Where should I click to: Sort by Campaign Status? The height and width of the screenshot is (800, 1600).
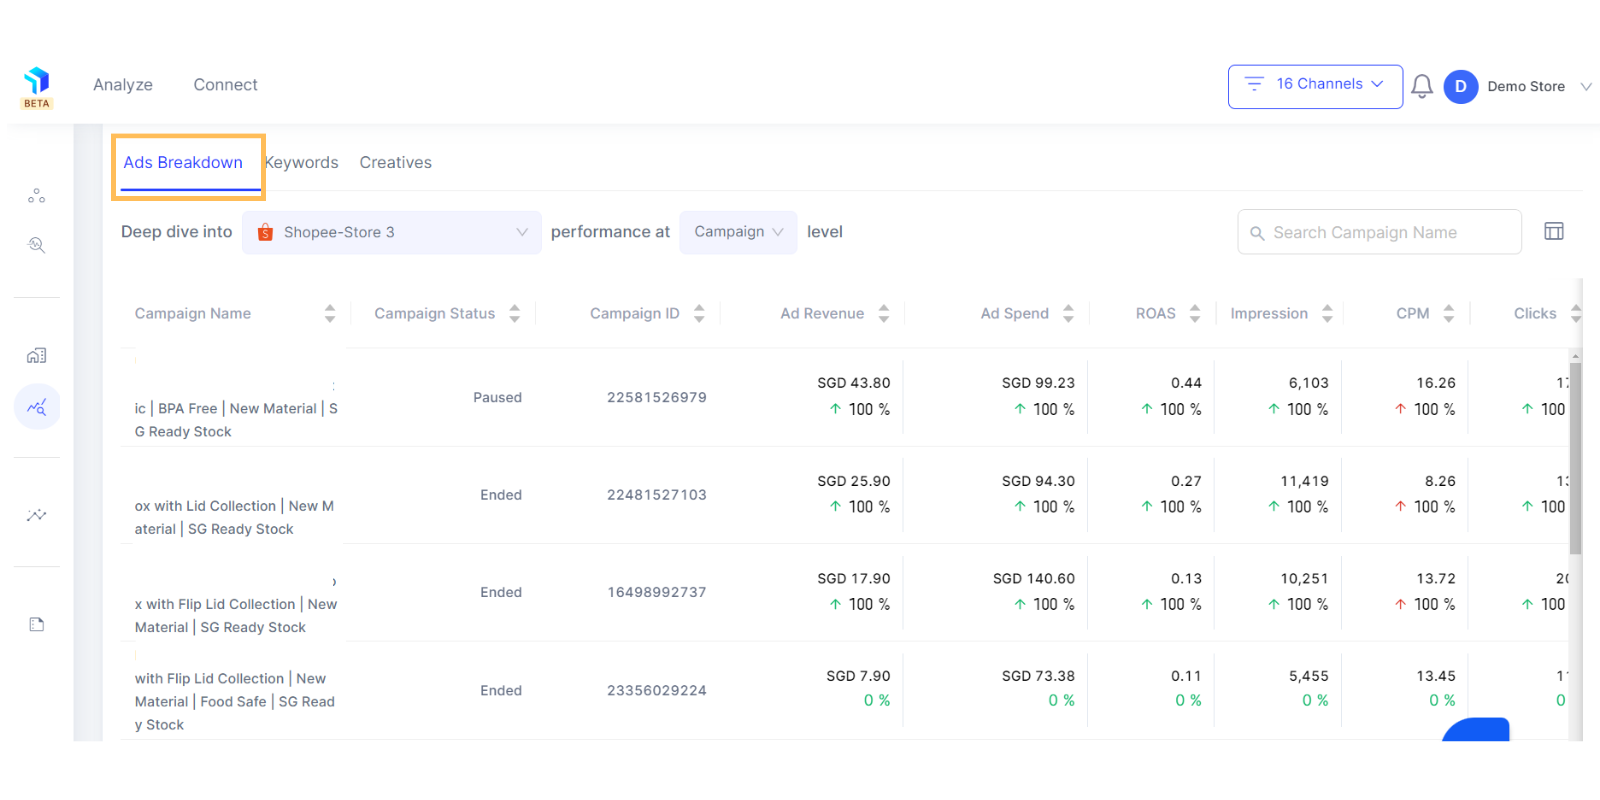[514, 314]
